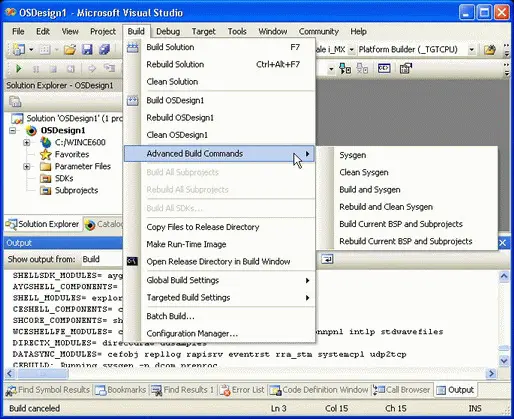514x419 pixels.
Task: Open the Tools menu
Action: pos(237,31)
